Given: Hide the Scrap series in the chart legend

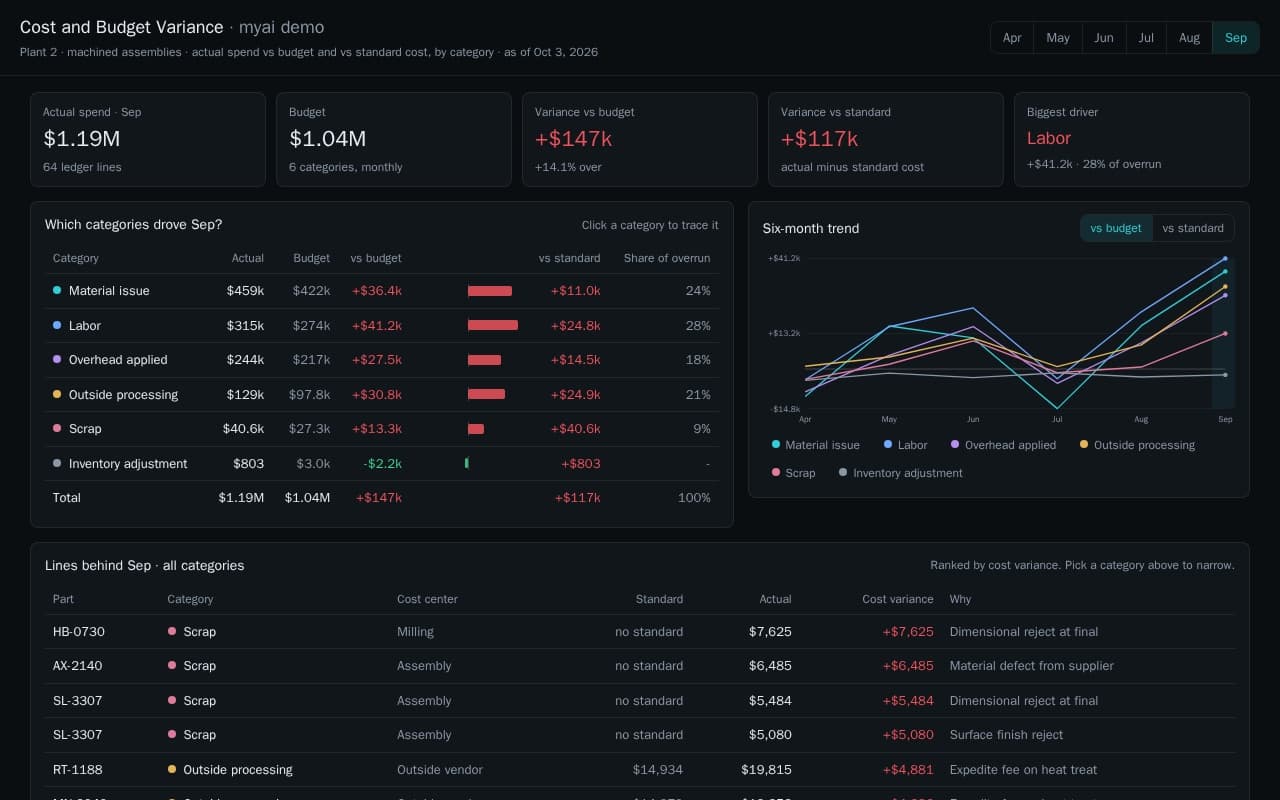Looking at the screenshot, I should pos(793,473).
